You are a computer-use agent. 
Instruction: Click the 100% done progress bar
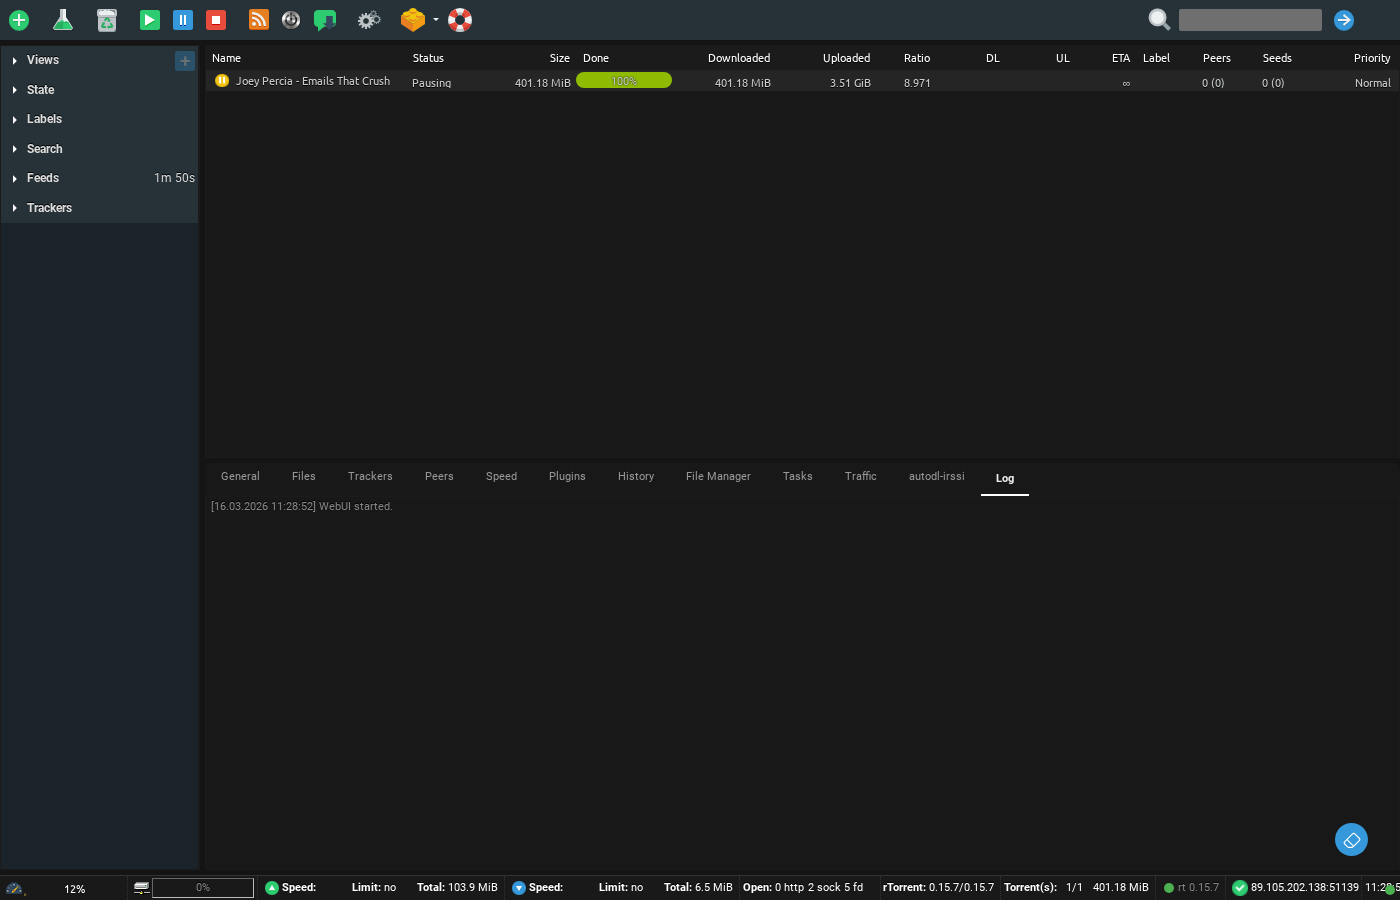point(623,80)
